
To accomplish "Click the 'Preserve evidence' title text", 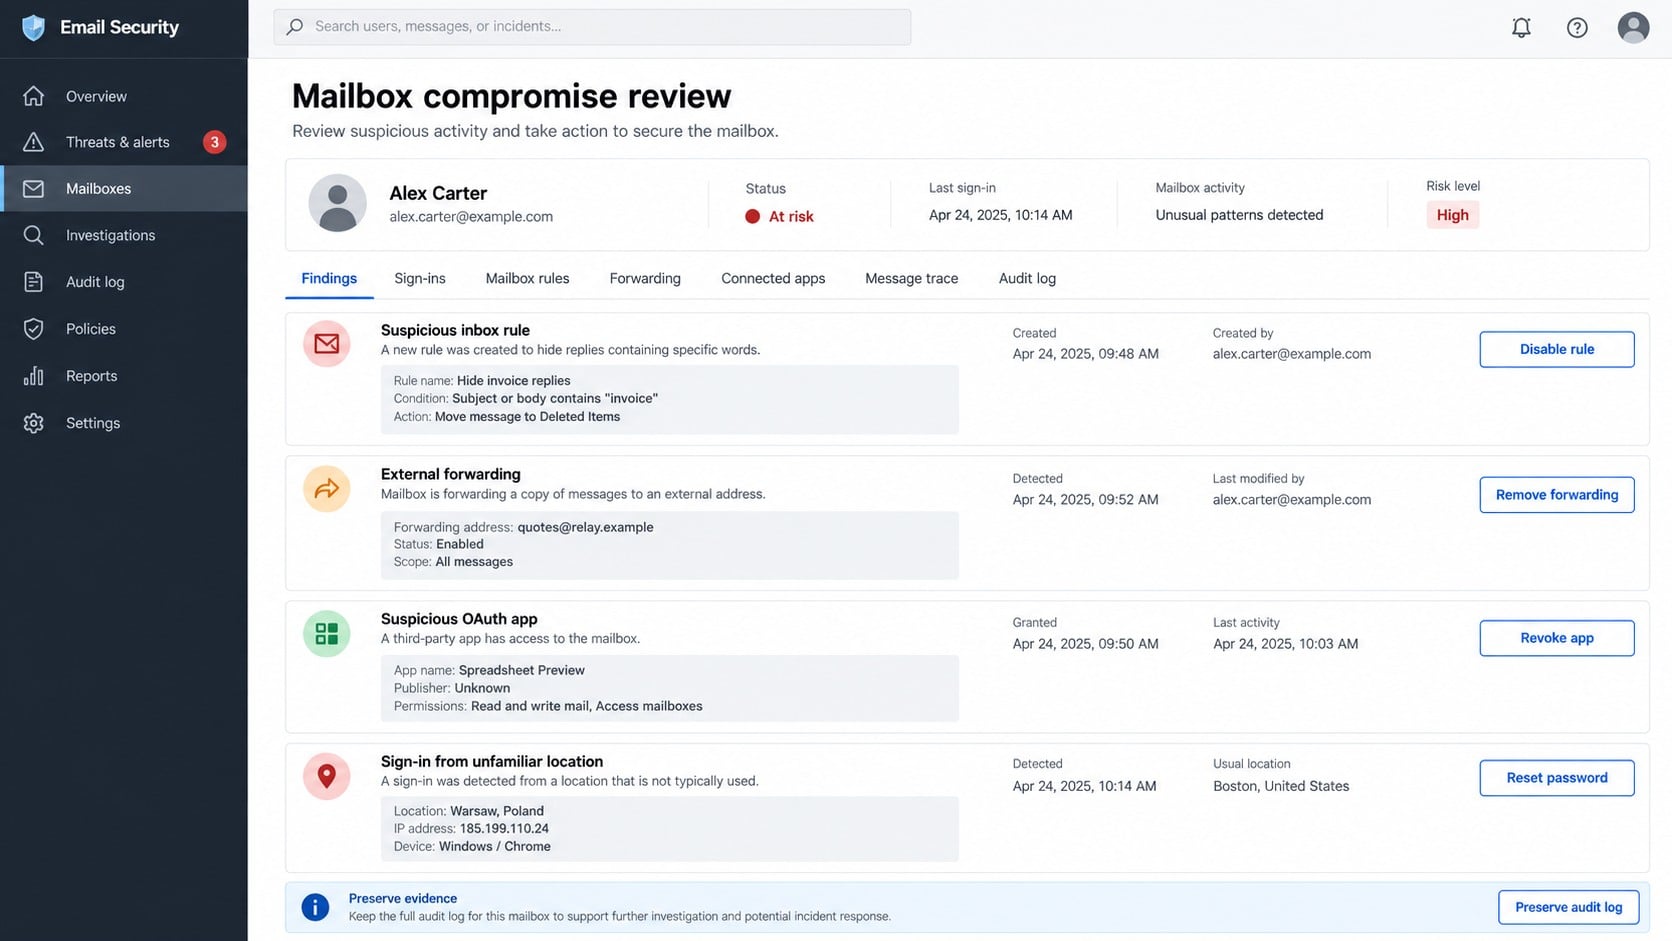I will pos(403,899).
